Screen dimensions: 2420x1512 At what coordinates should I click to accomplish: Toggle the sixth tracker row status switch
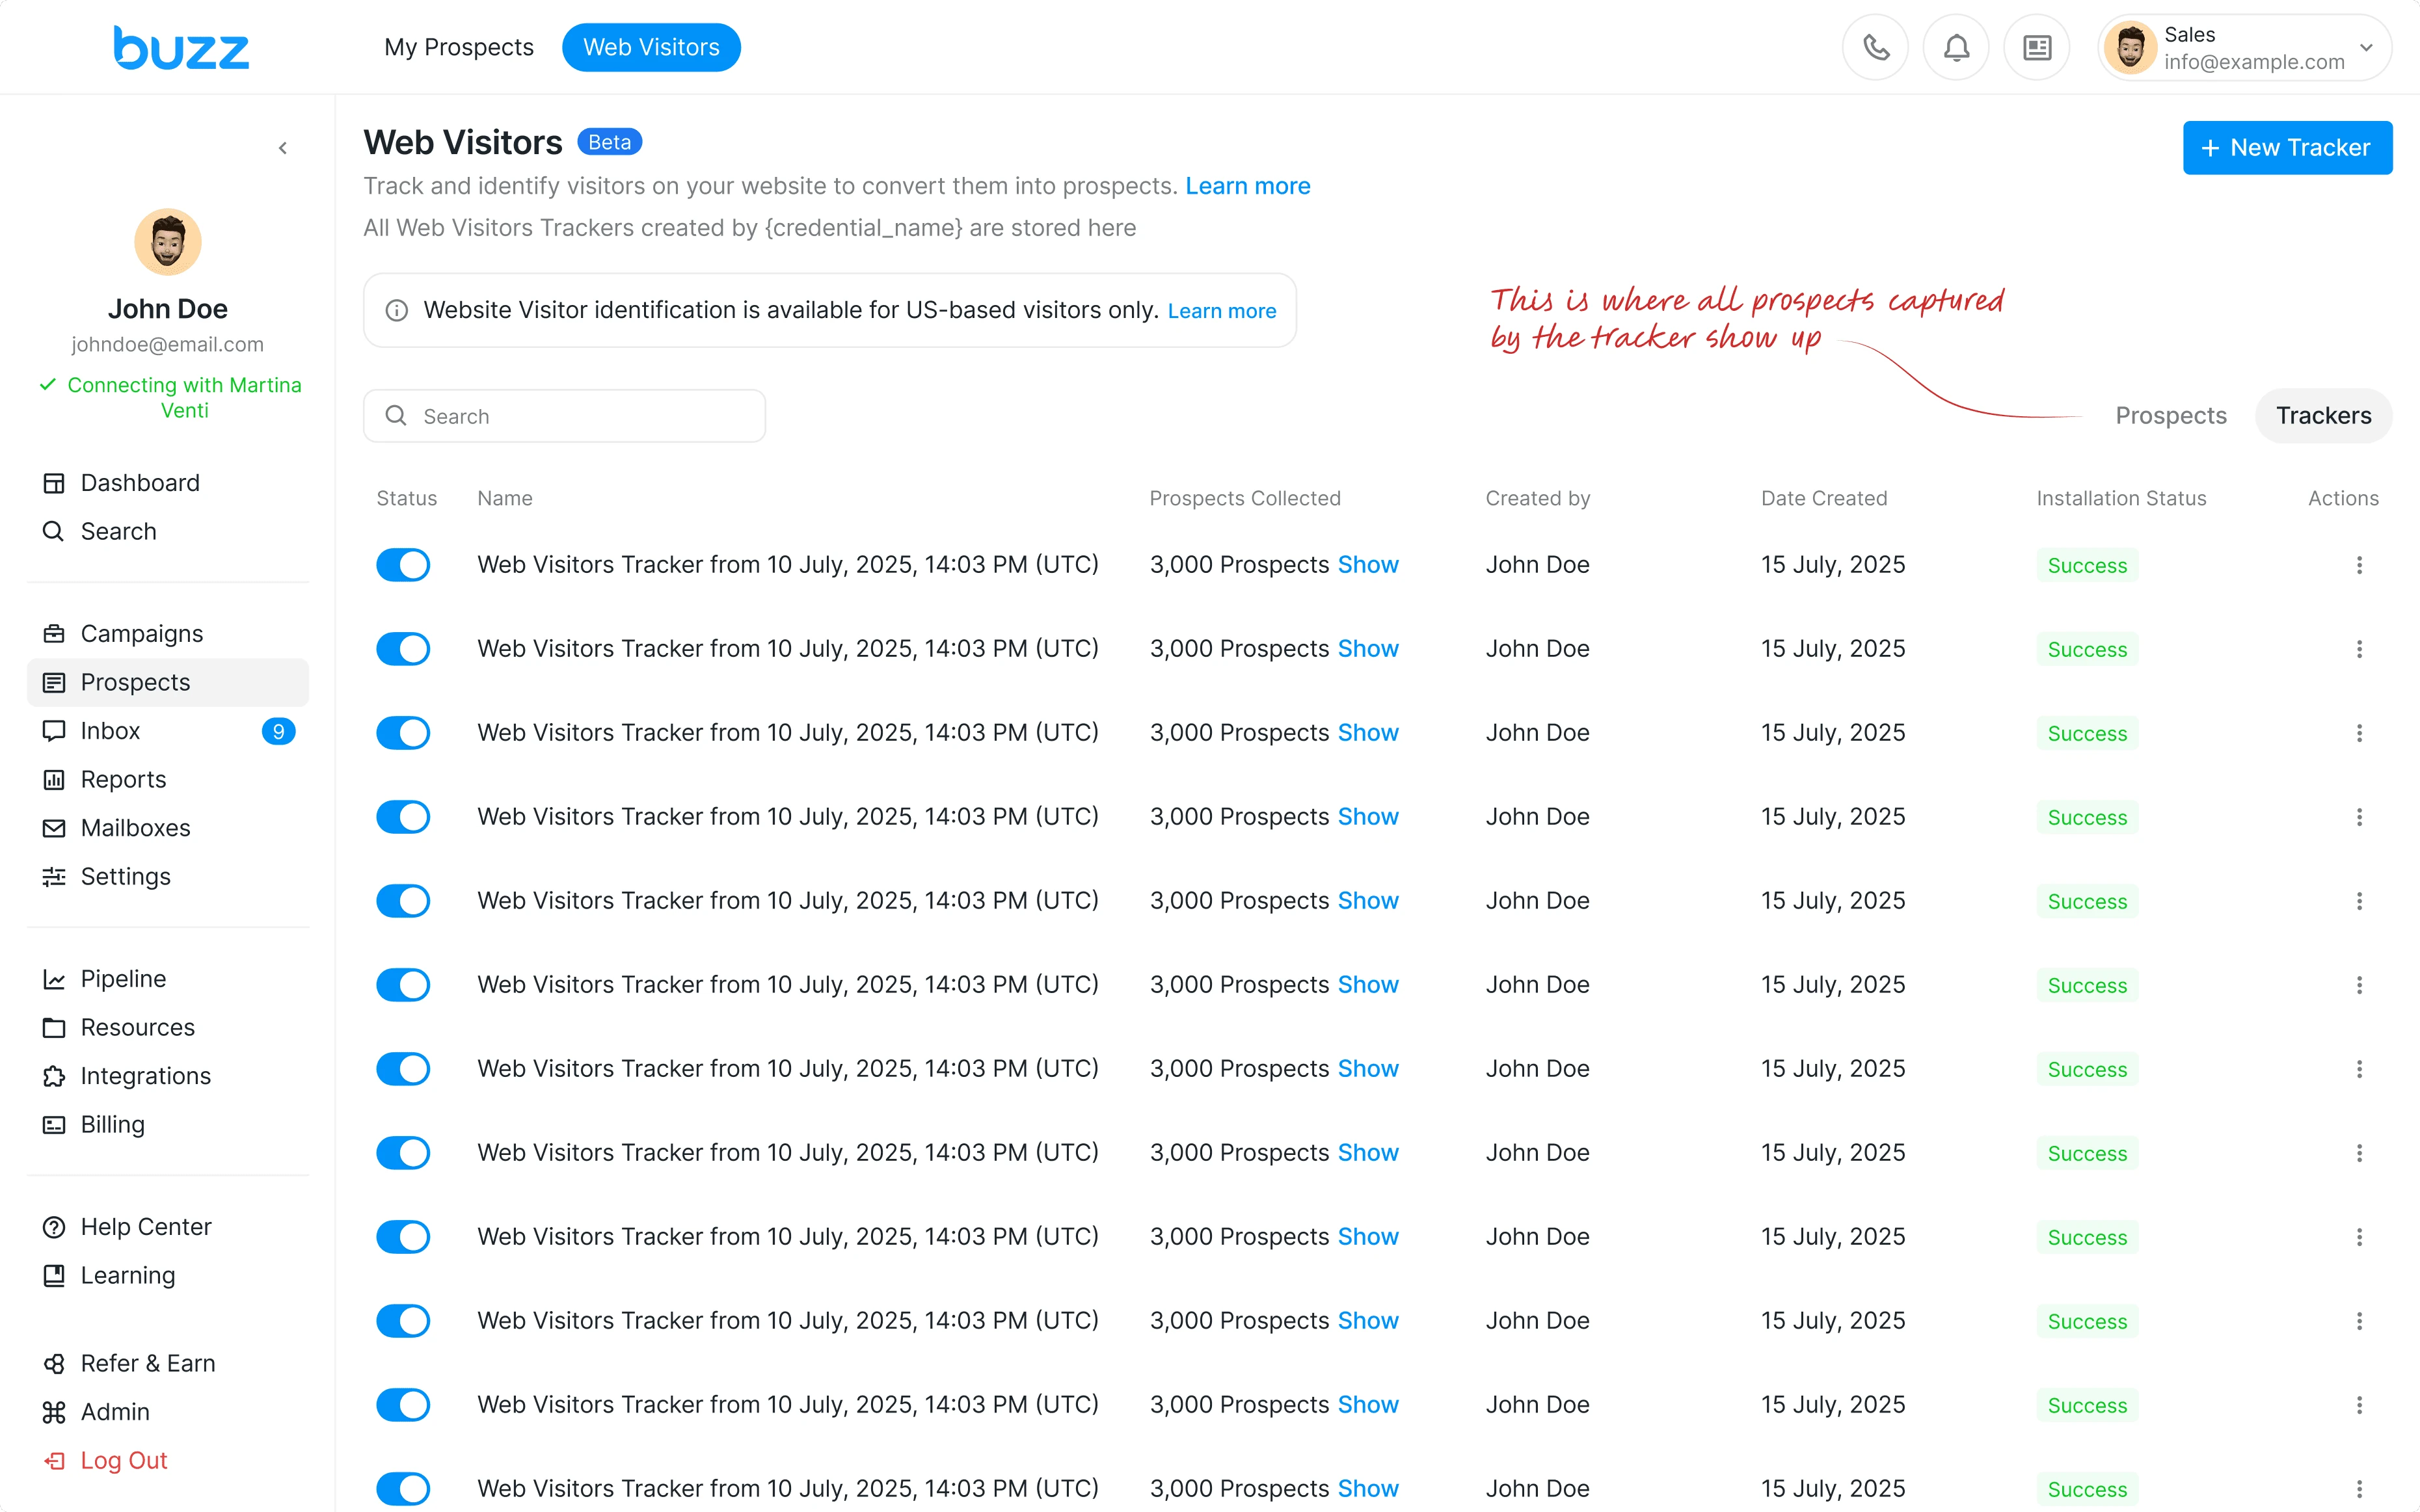coord(403,985)
